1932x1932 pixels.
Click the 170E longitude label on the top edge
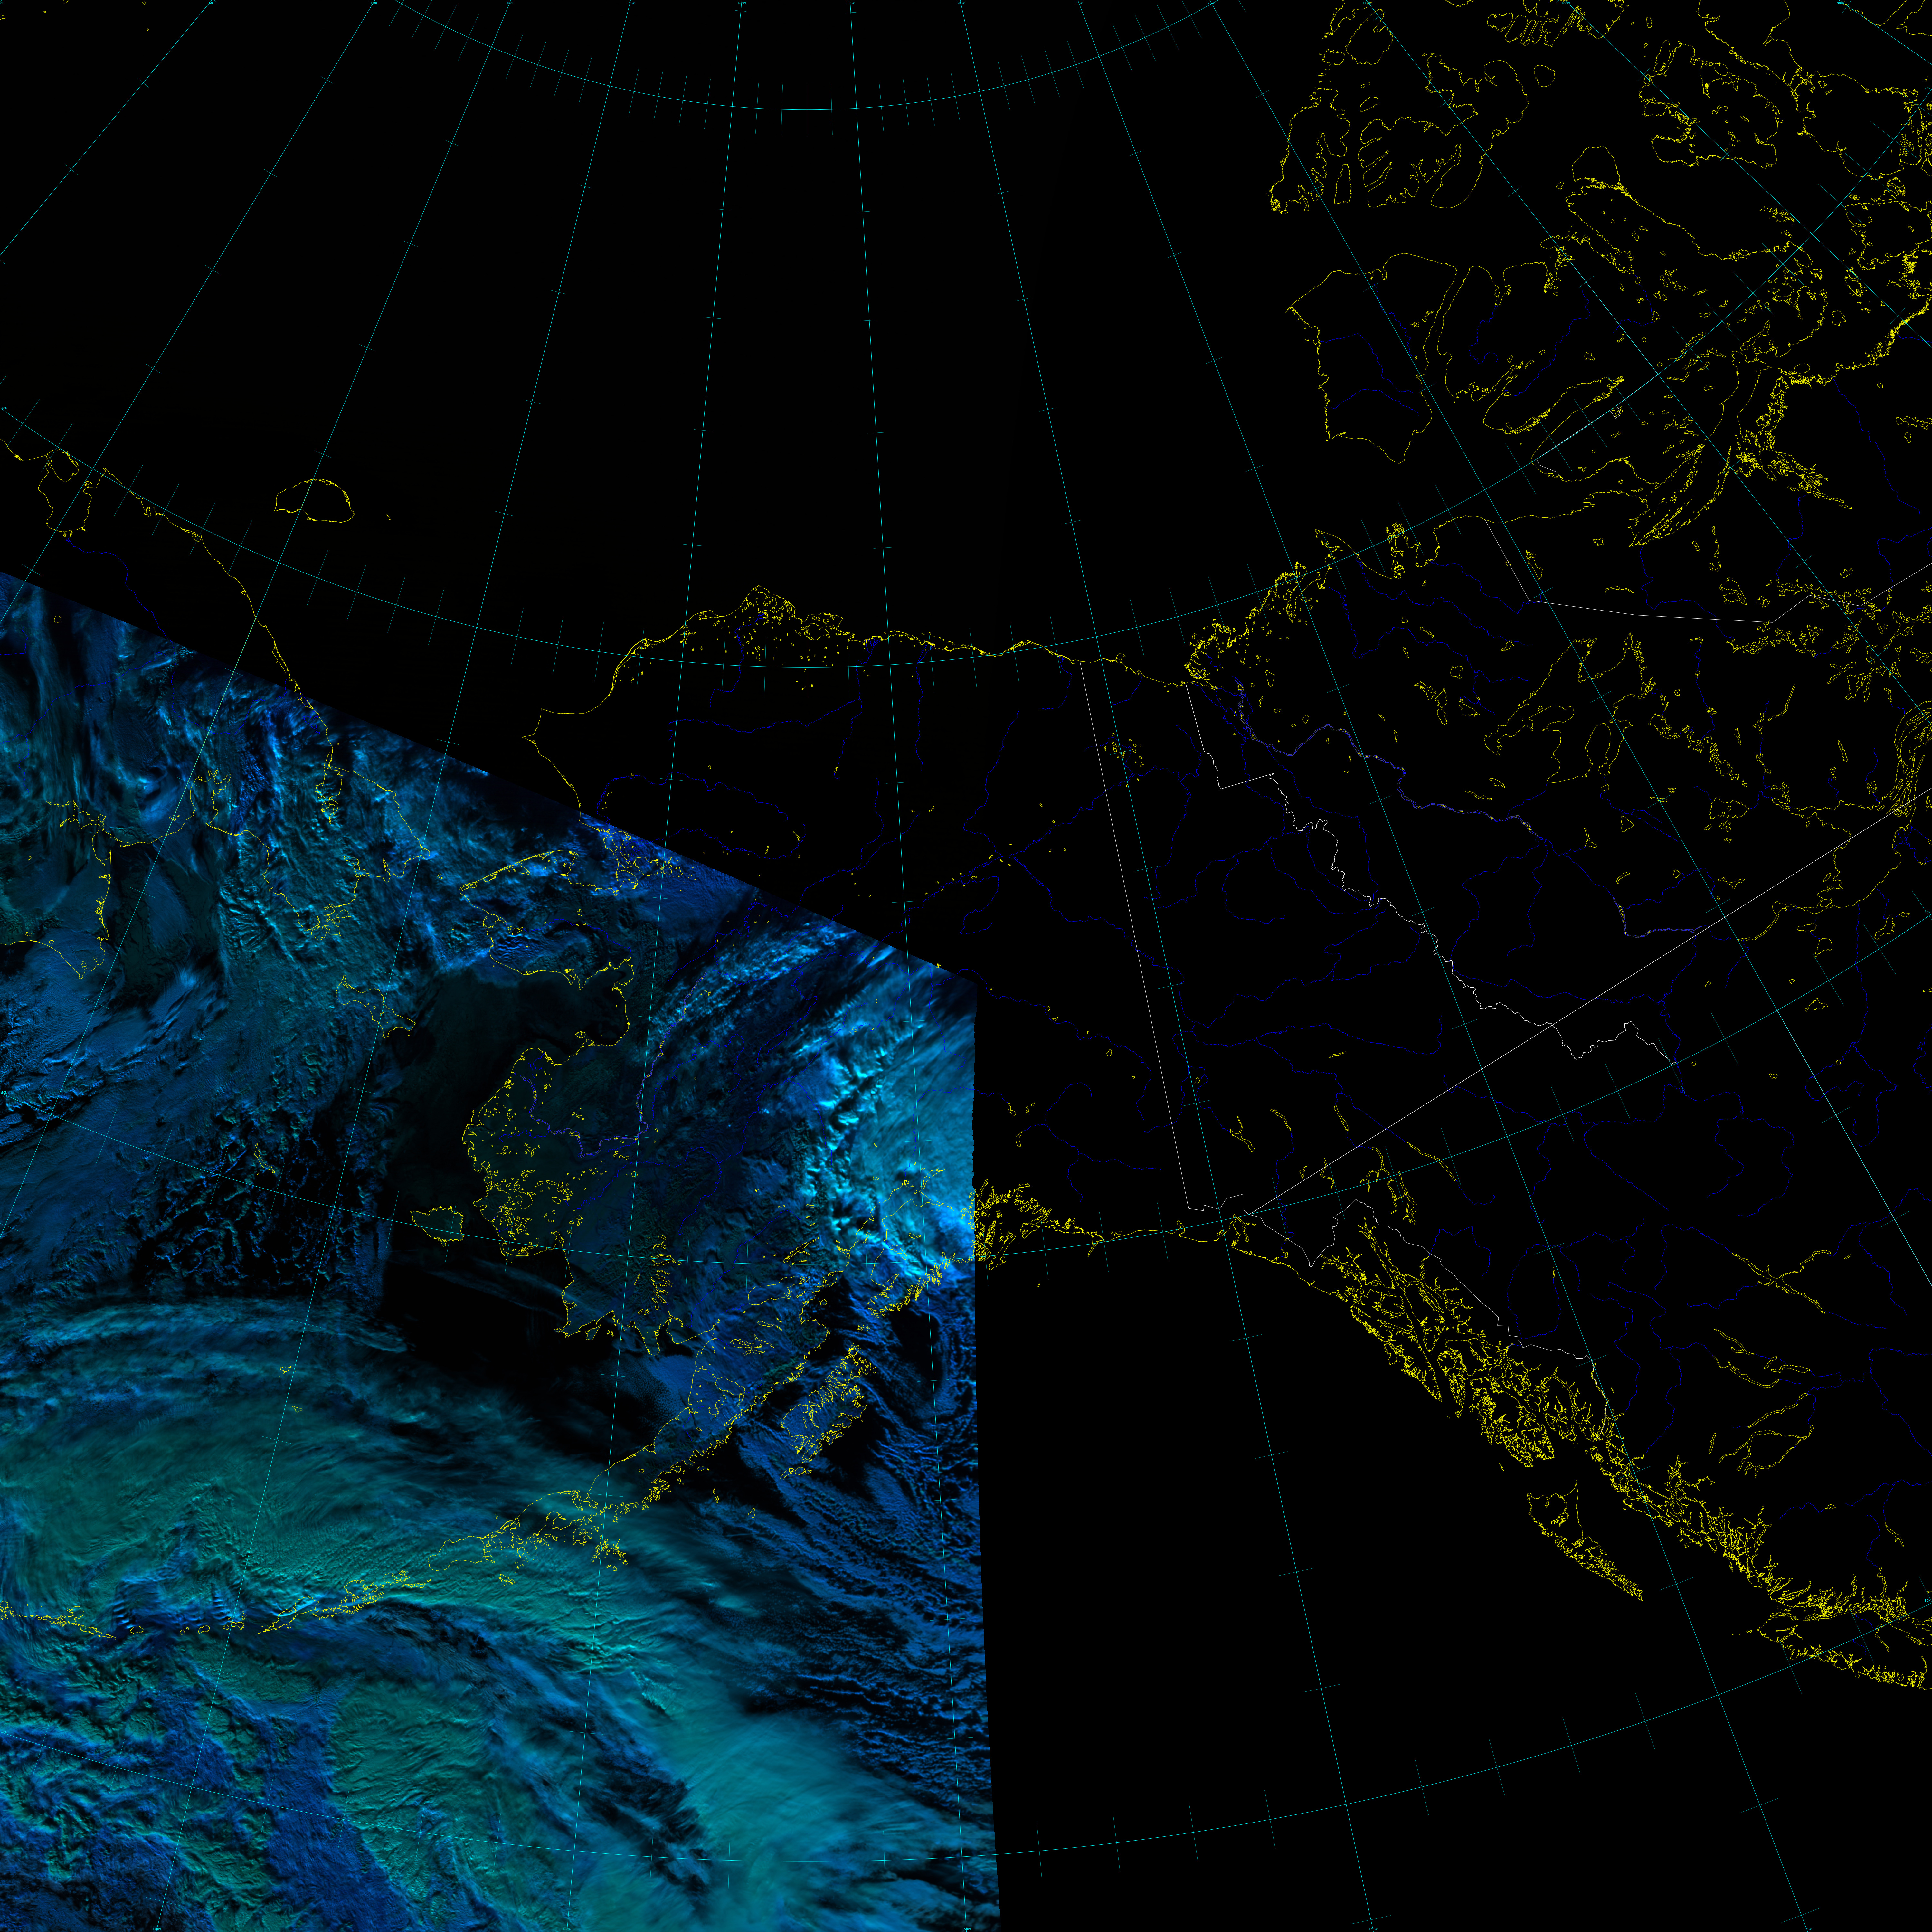374,3
